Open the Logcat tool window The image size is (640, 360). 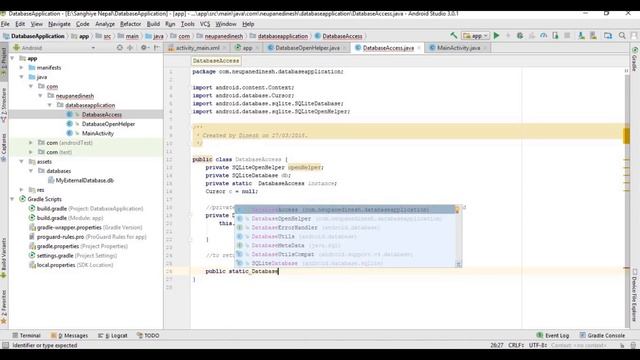tap(113, 336)
